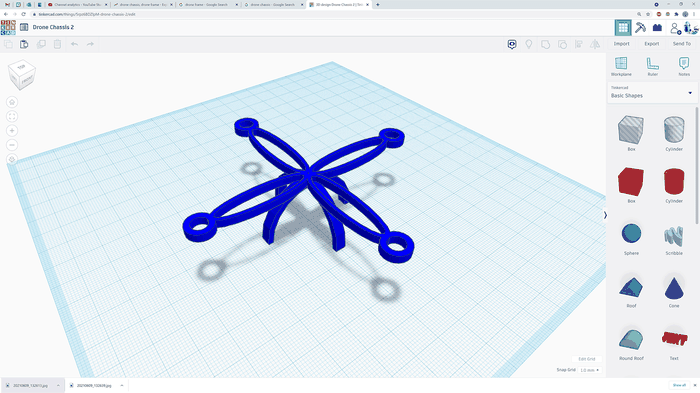The height and width of the screenshot is (393, 700).
Task: Pick the Sphere shape
Action: pos(631,237)
